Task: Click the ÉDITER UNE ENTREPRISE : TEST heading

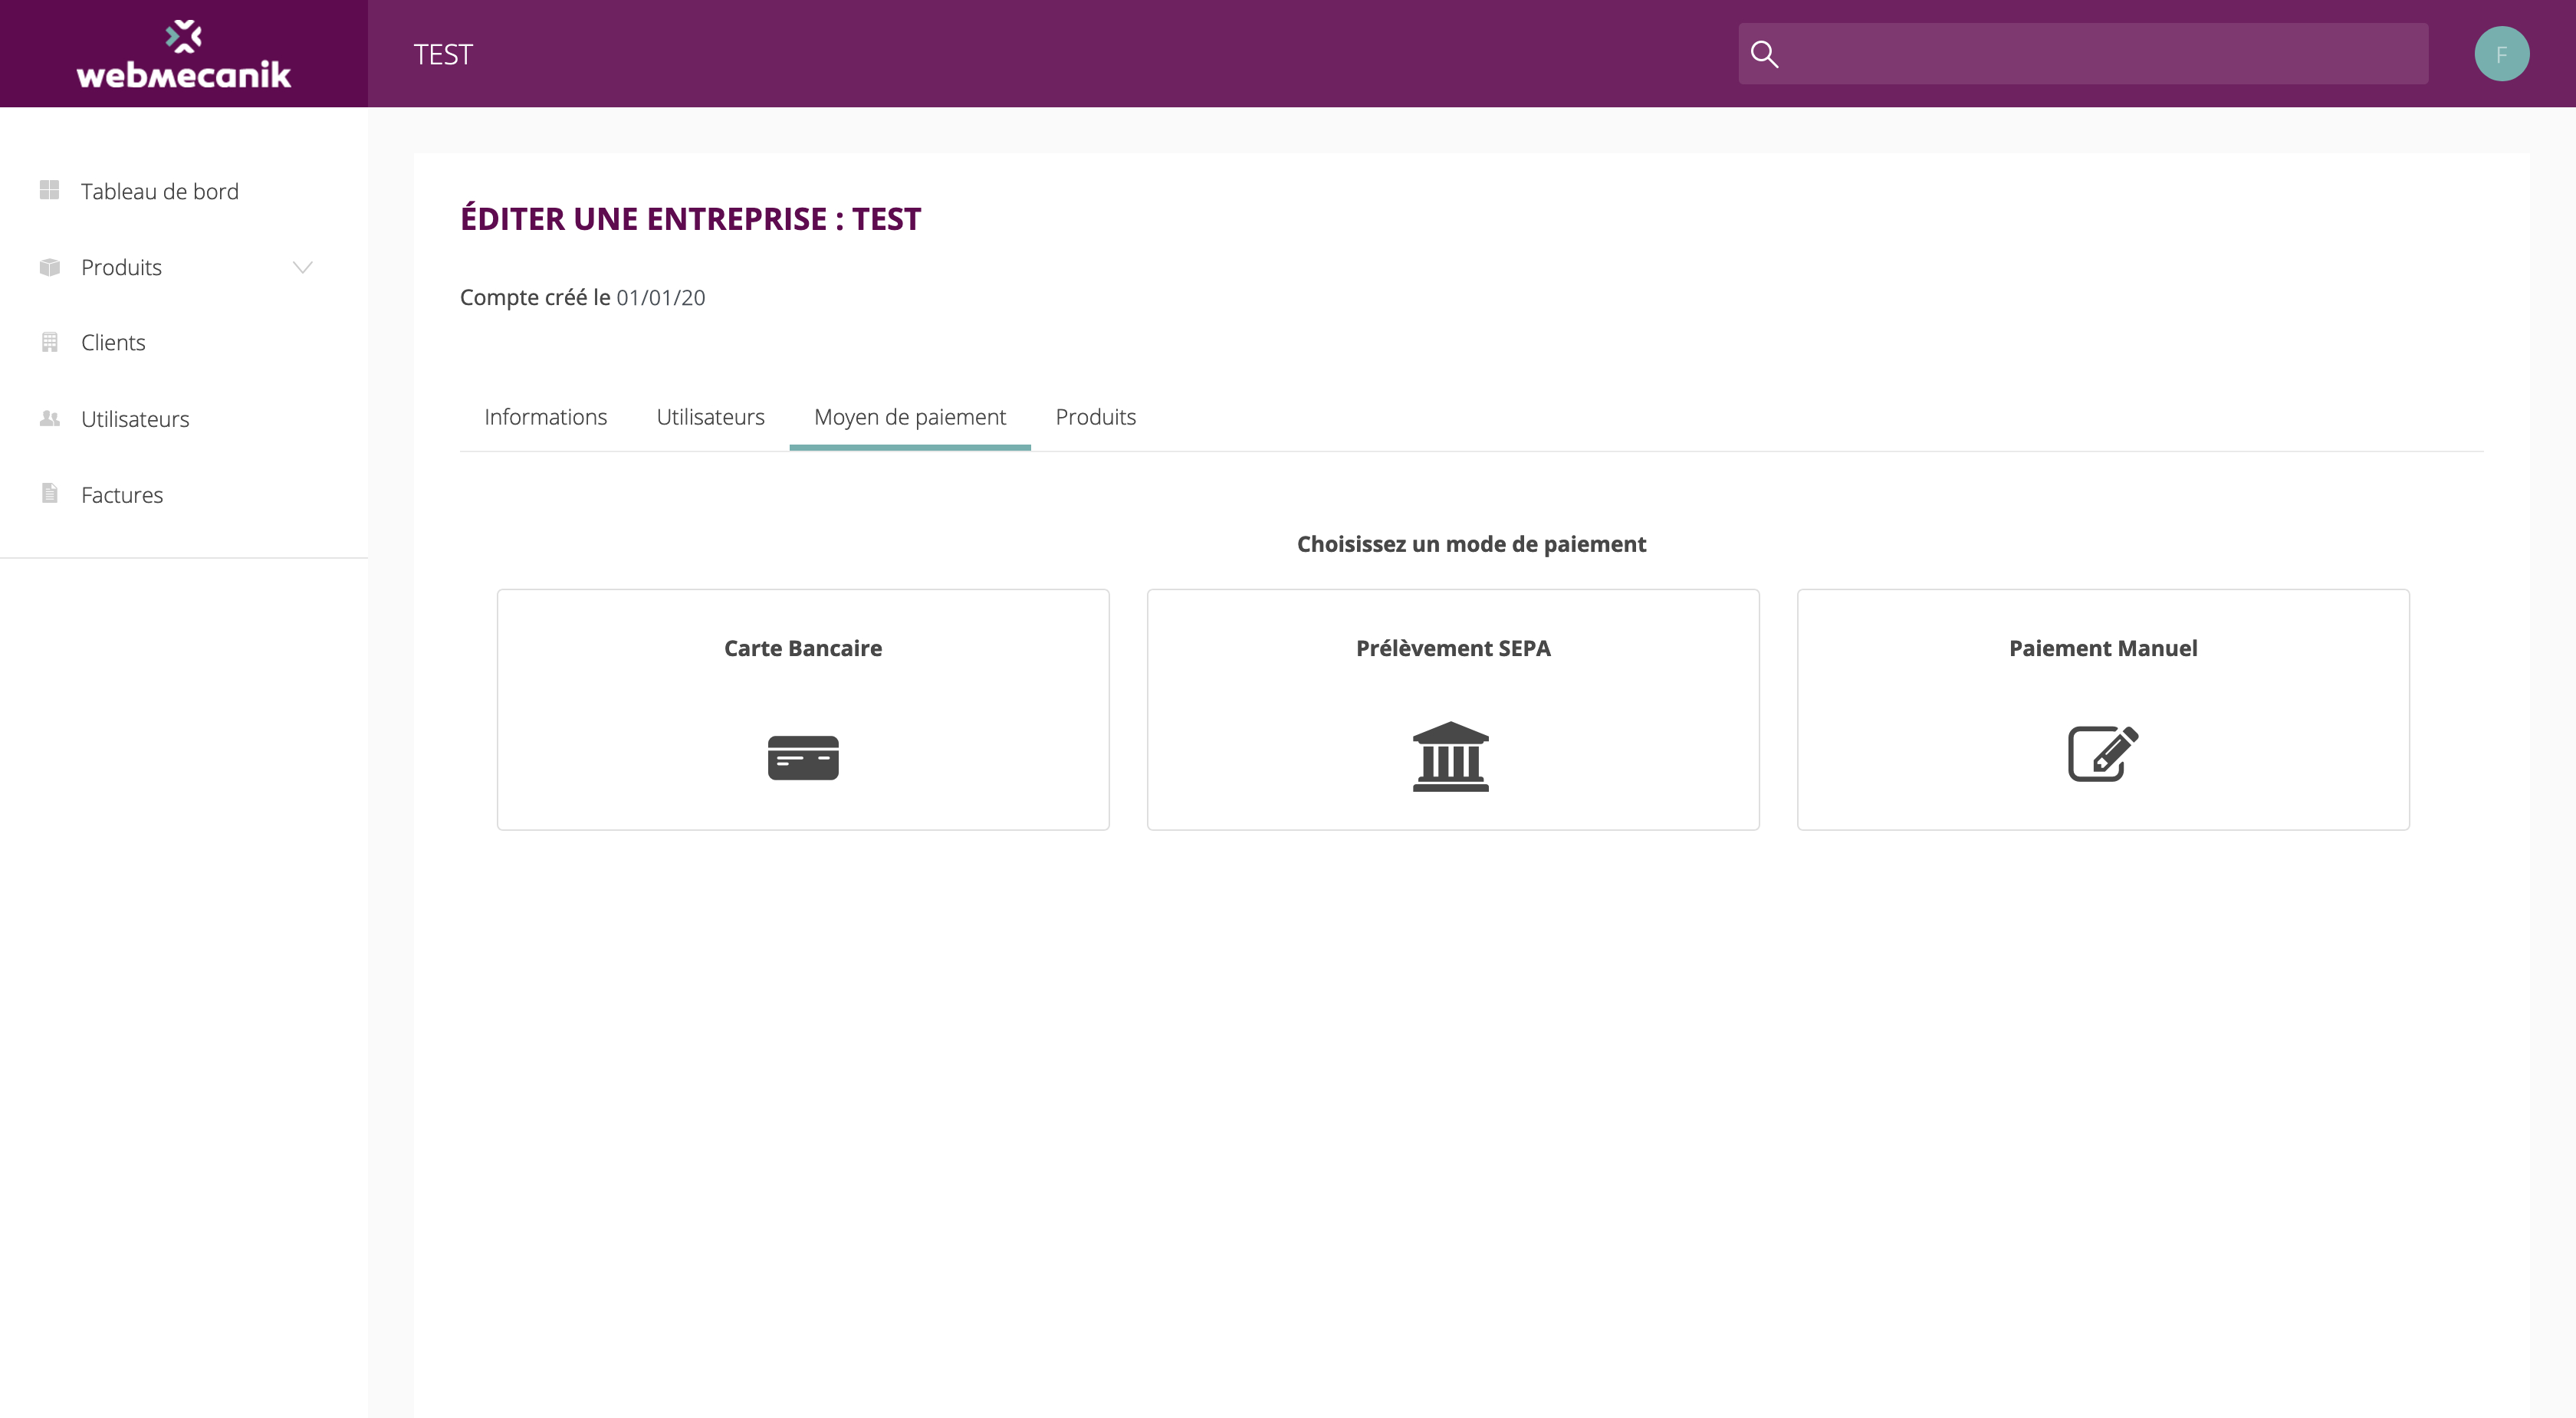Action: [691, 218]
